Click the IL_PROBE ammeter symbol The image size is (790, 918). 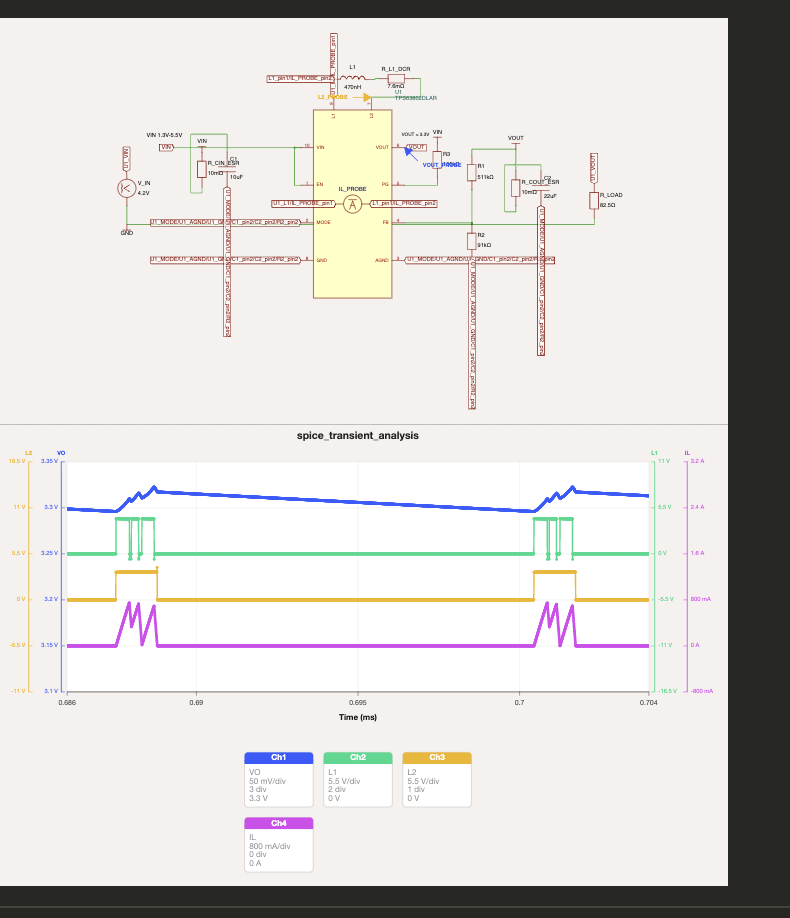352,204
